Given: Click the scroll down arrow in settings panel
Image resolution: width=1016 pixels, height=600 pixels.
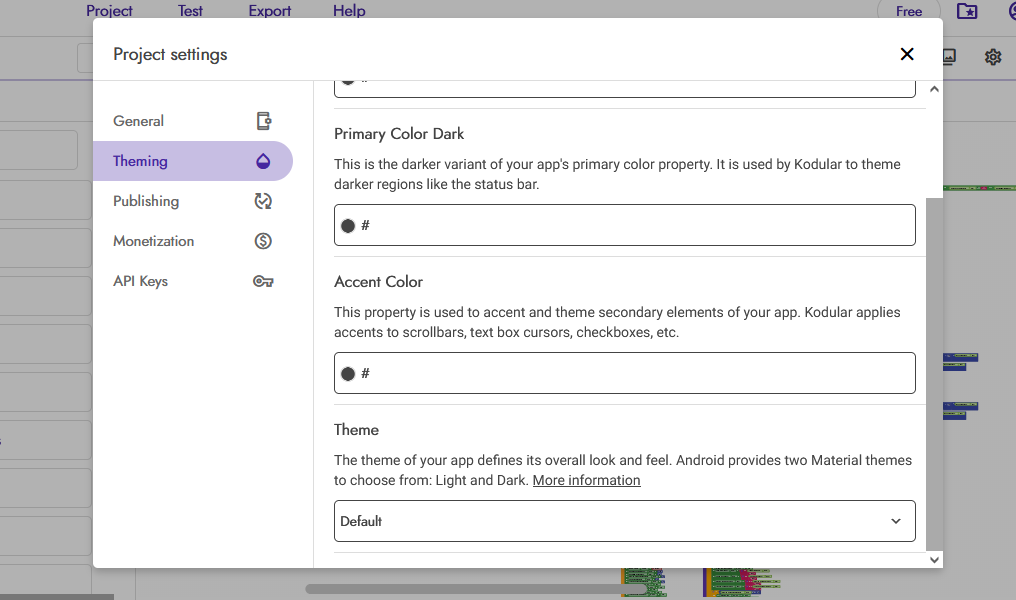Looking at the screenshot, I should pyautogui.click(x=934, y=560).
